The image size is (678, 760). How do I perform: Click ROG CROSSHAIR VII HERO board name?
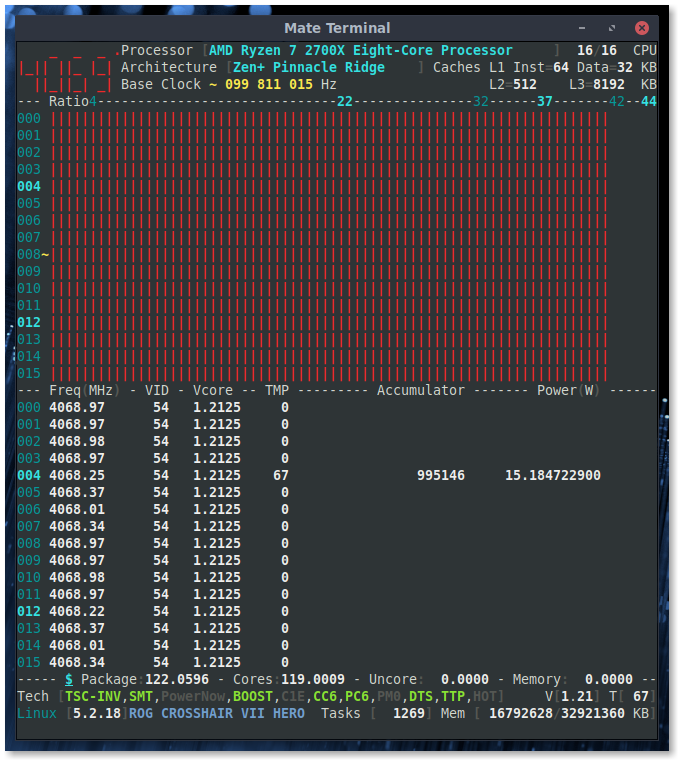(x=217, y=713)
